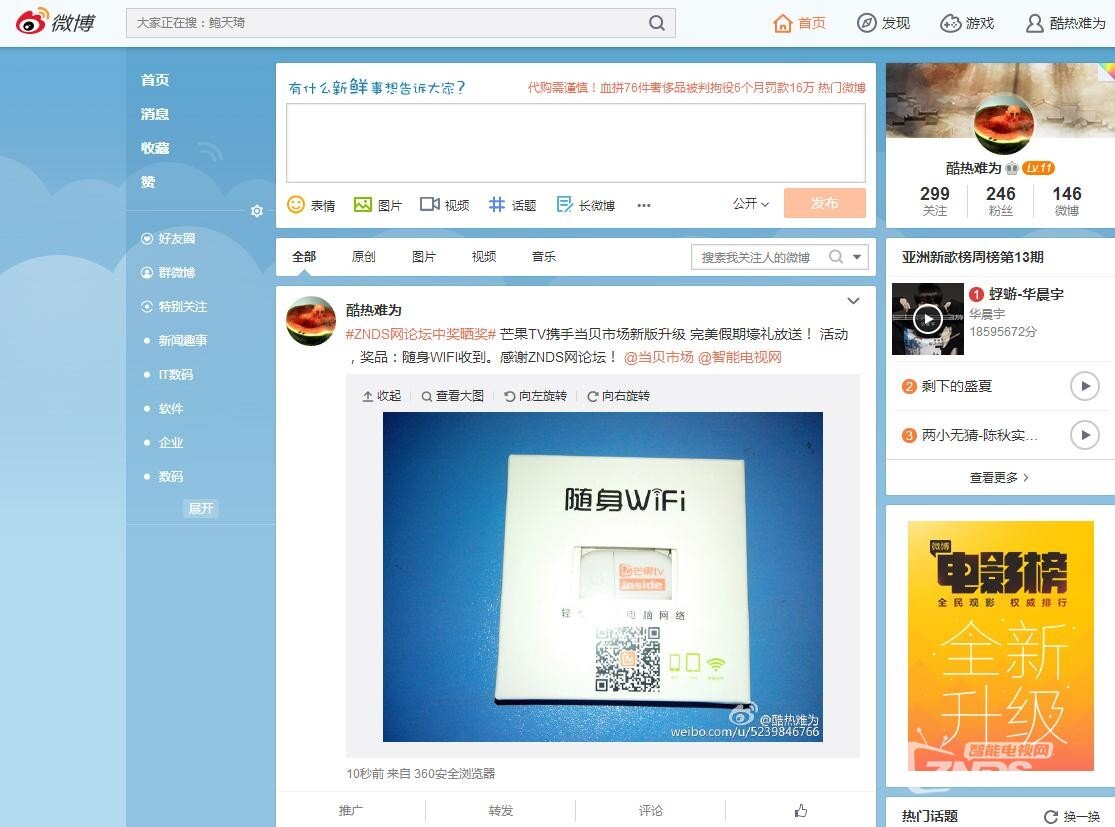The width and height of the screenshot is (1115, 827).
Task: Like the post with thumbs-up icon
Action: 801,811
